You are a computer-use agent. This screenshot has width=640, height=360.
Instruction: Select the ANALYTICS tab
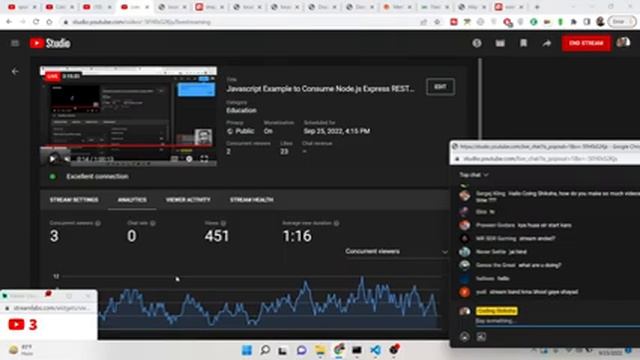[x=132, y=200]
